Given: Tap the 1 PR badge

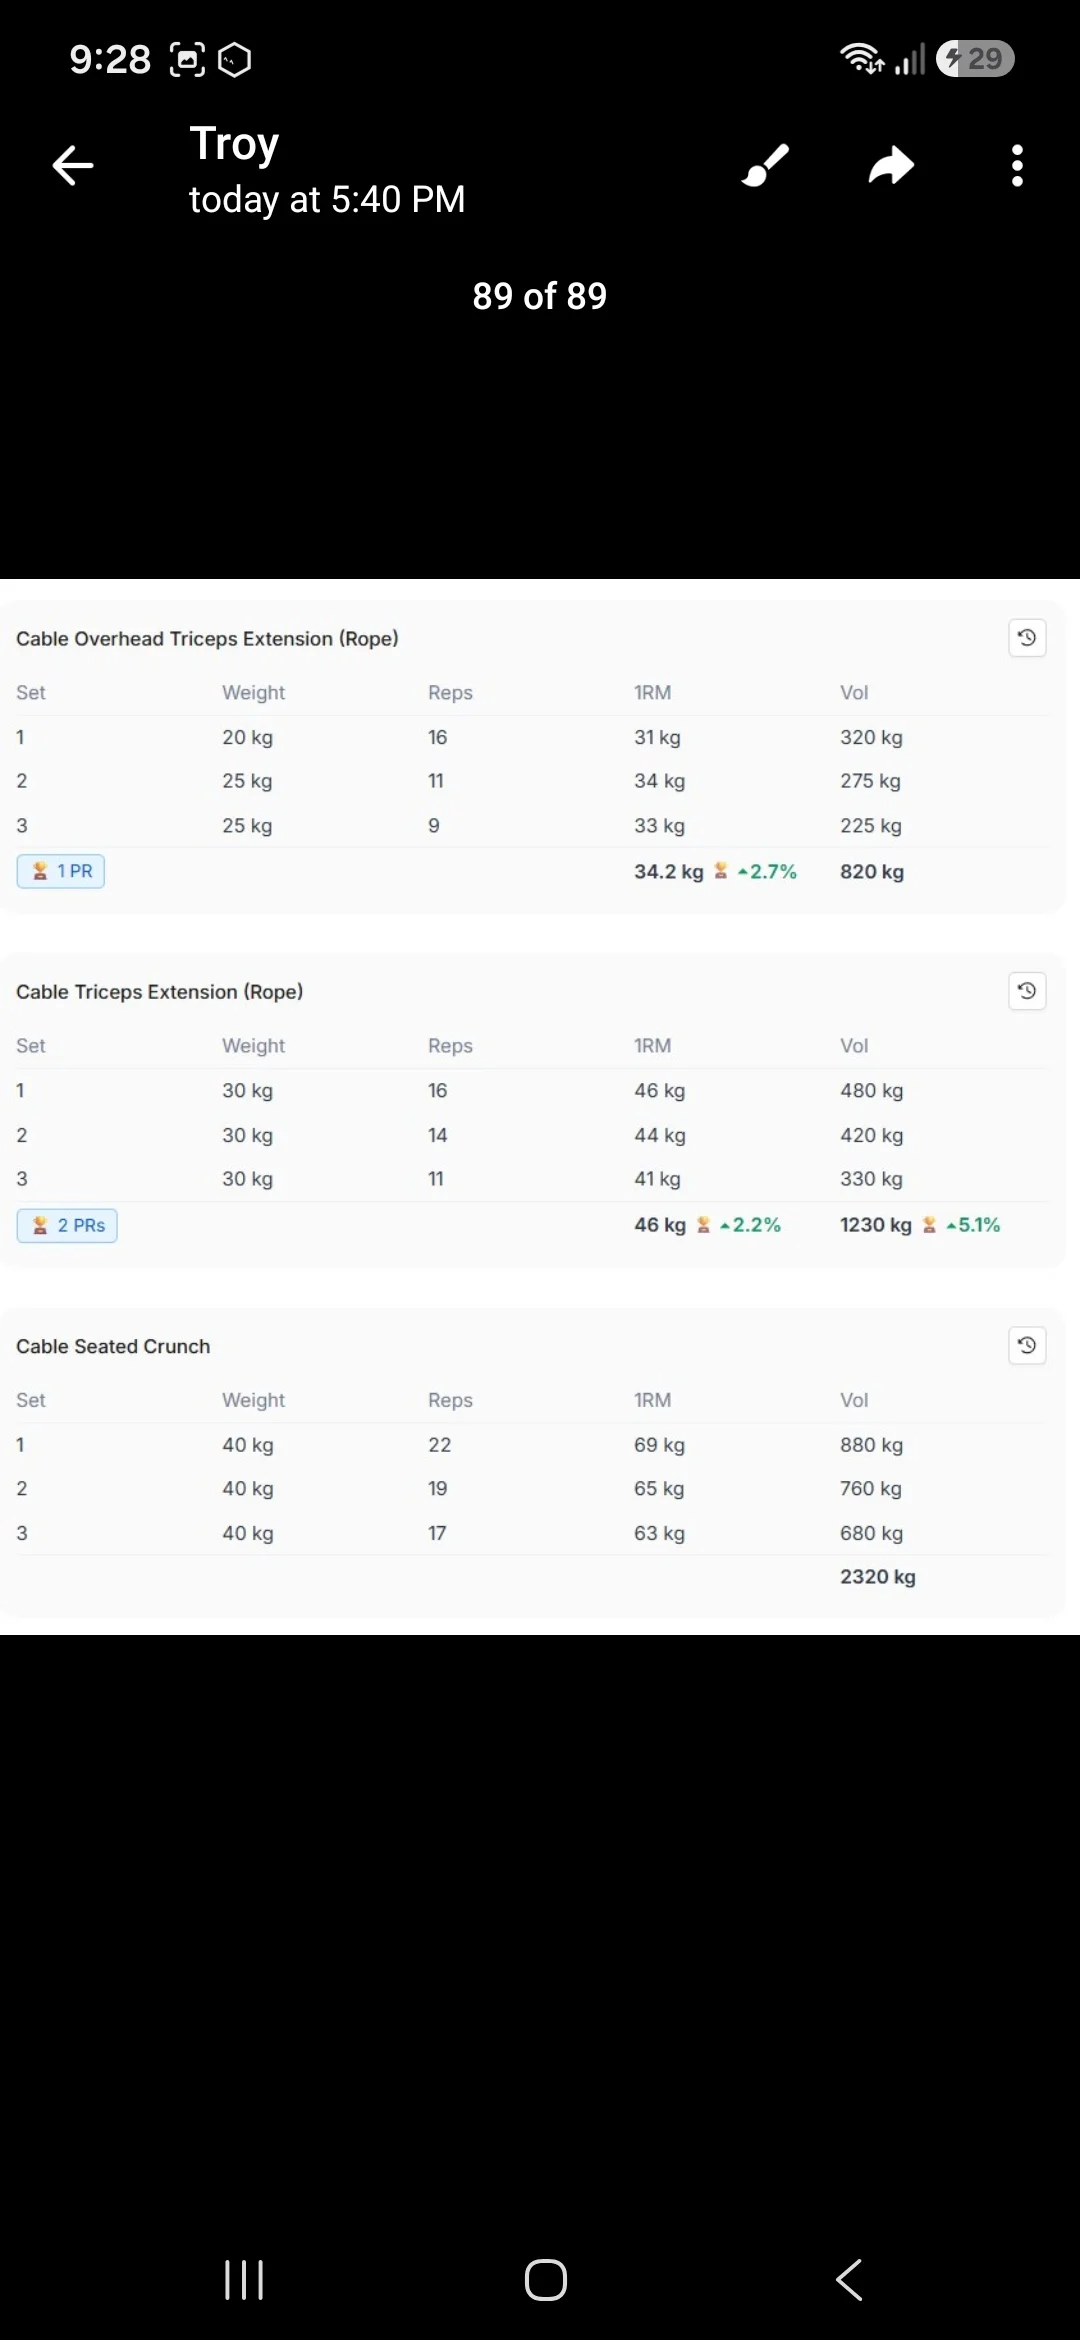Looking at the screenshot, I should click(x=61, y=871).
